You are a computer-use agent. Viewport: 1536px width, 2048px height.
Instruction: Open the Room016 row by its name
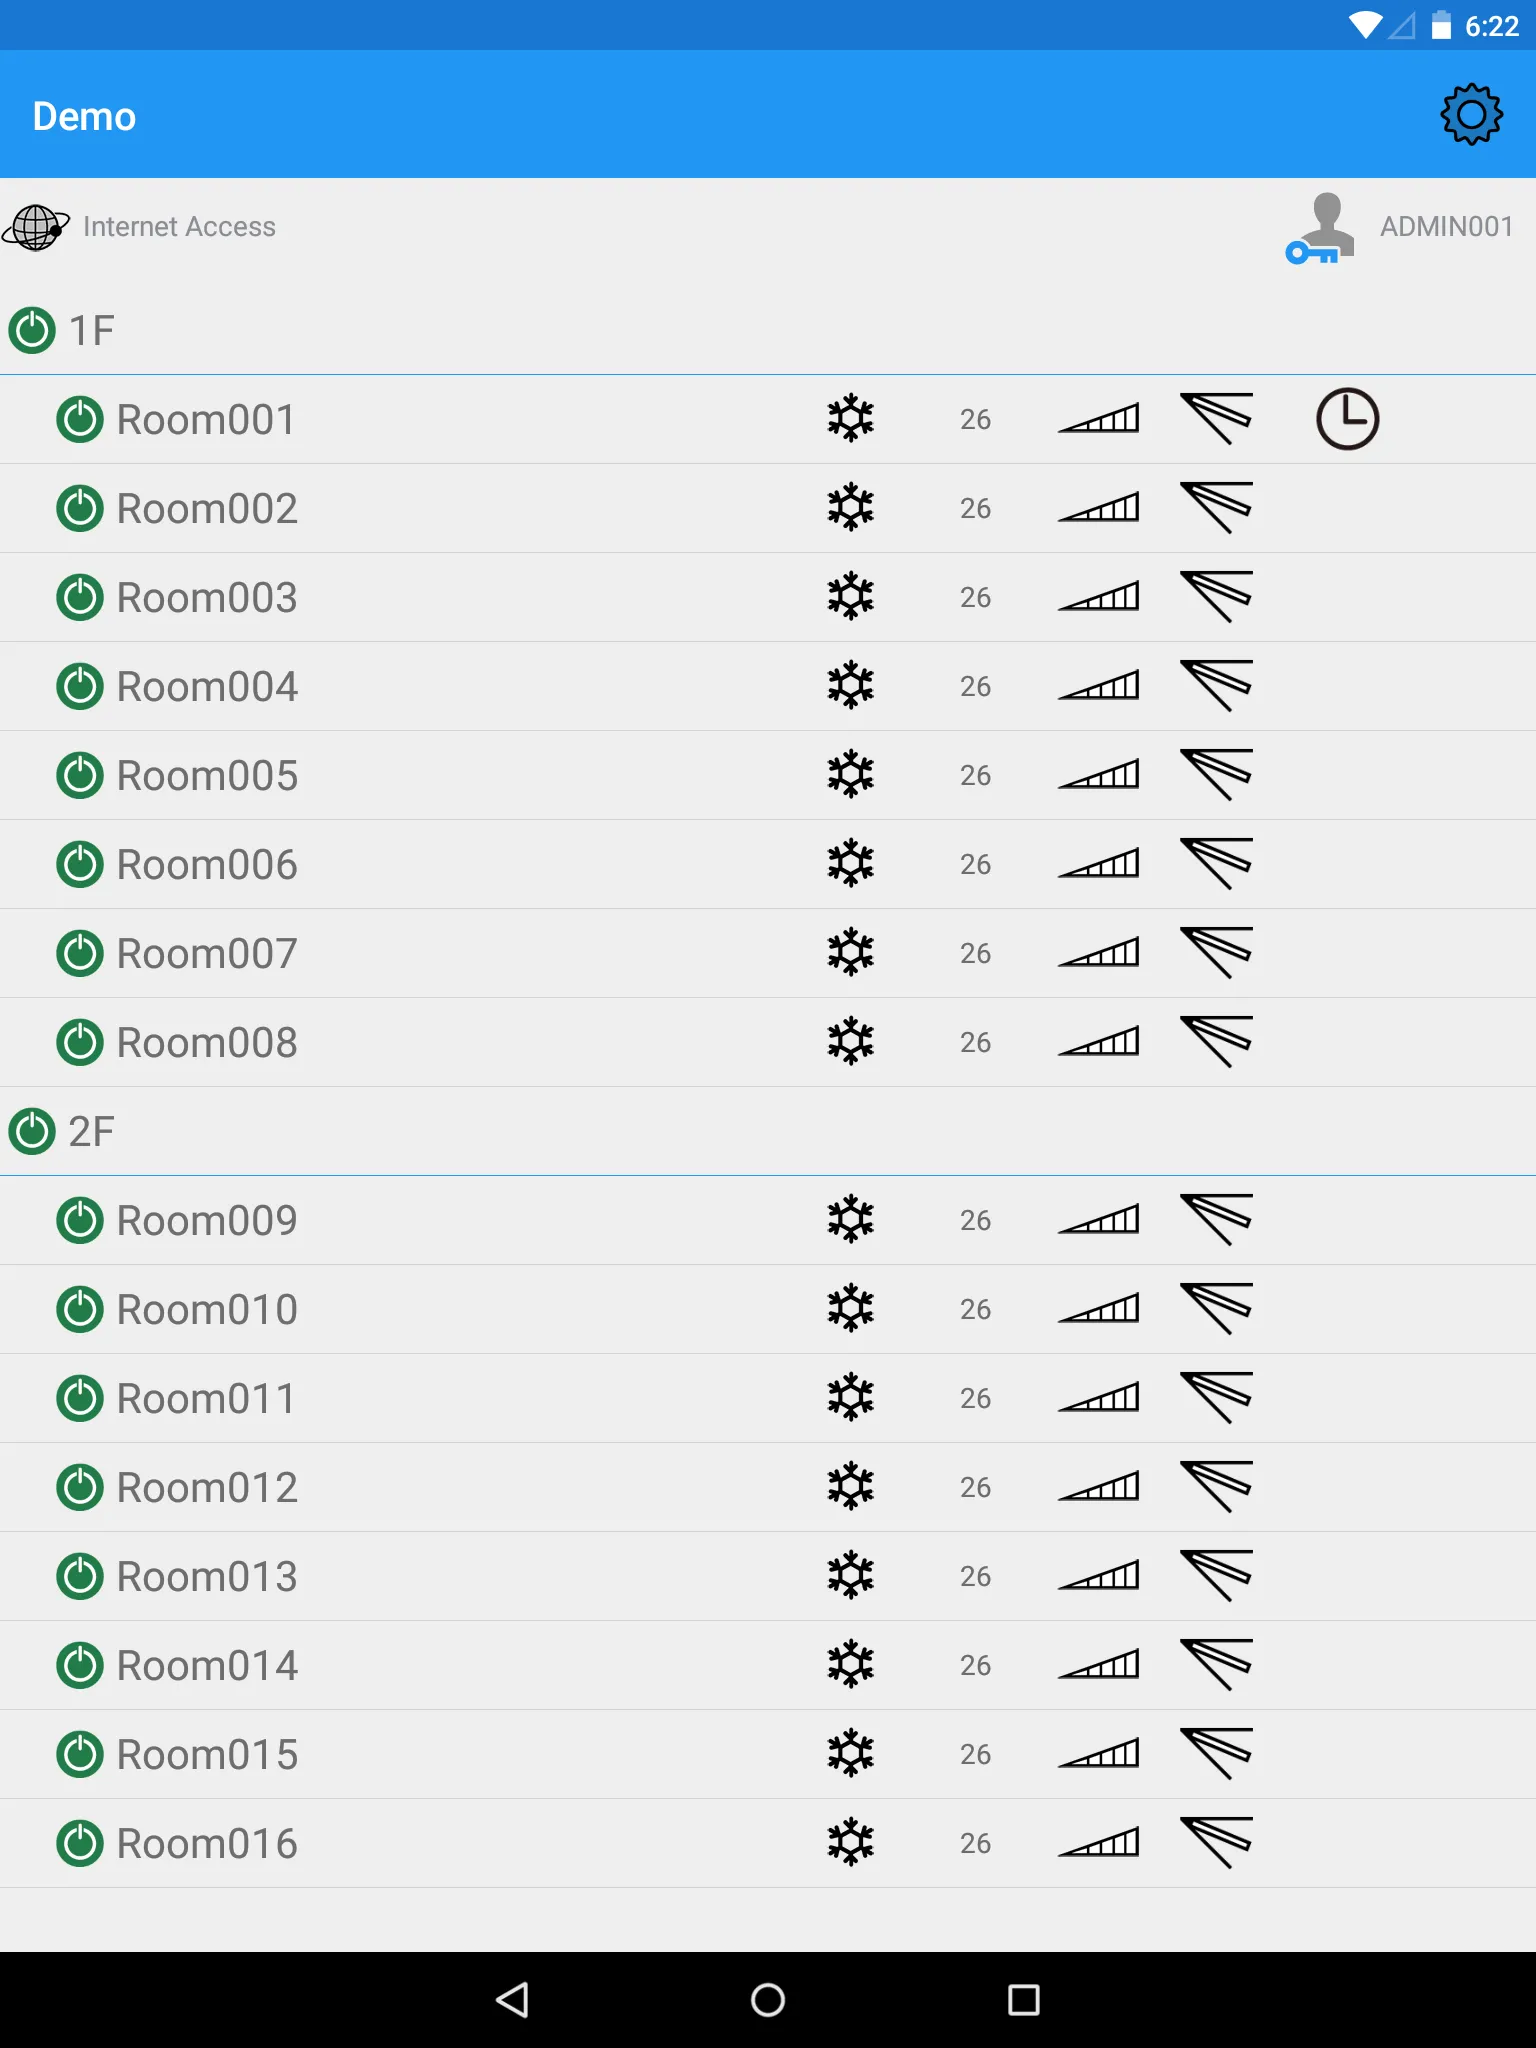[207, 1844]
